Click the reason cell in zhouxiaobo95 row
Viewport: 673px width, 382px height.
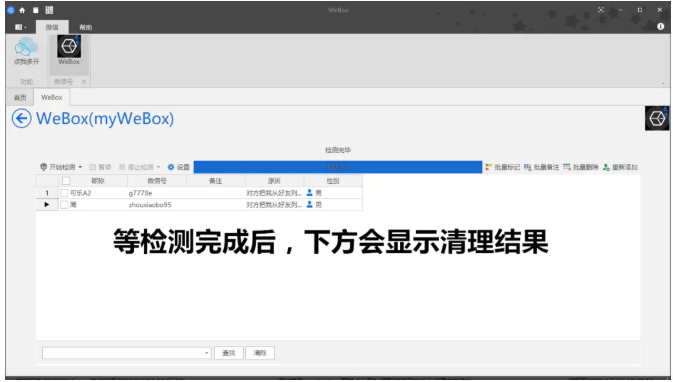[274, 205]
